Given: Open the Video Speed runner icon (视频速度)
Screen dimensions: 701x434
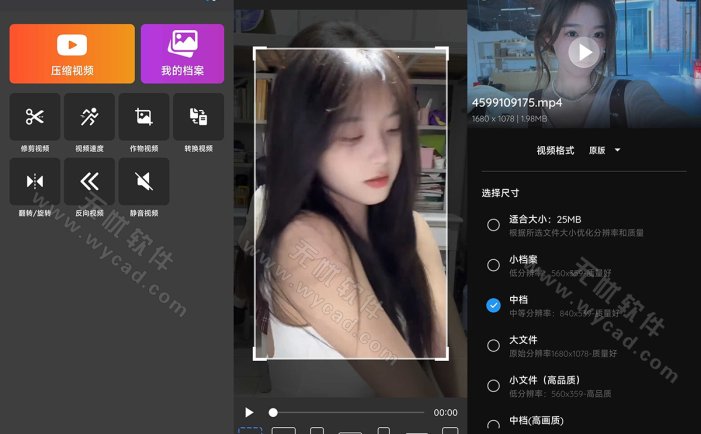Looking at the screenshot, I should (x=89, y=117).
